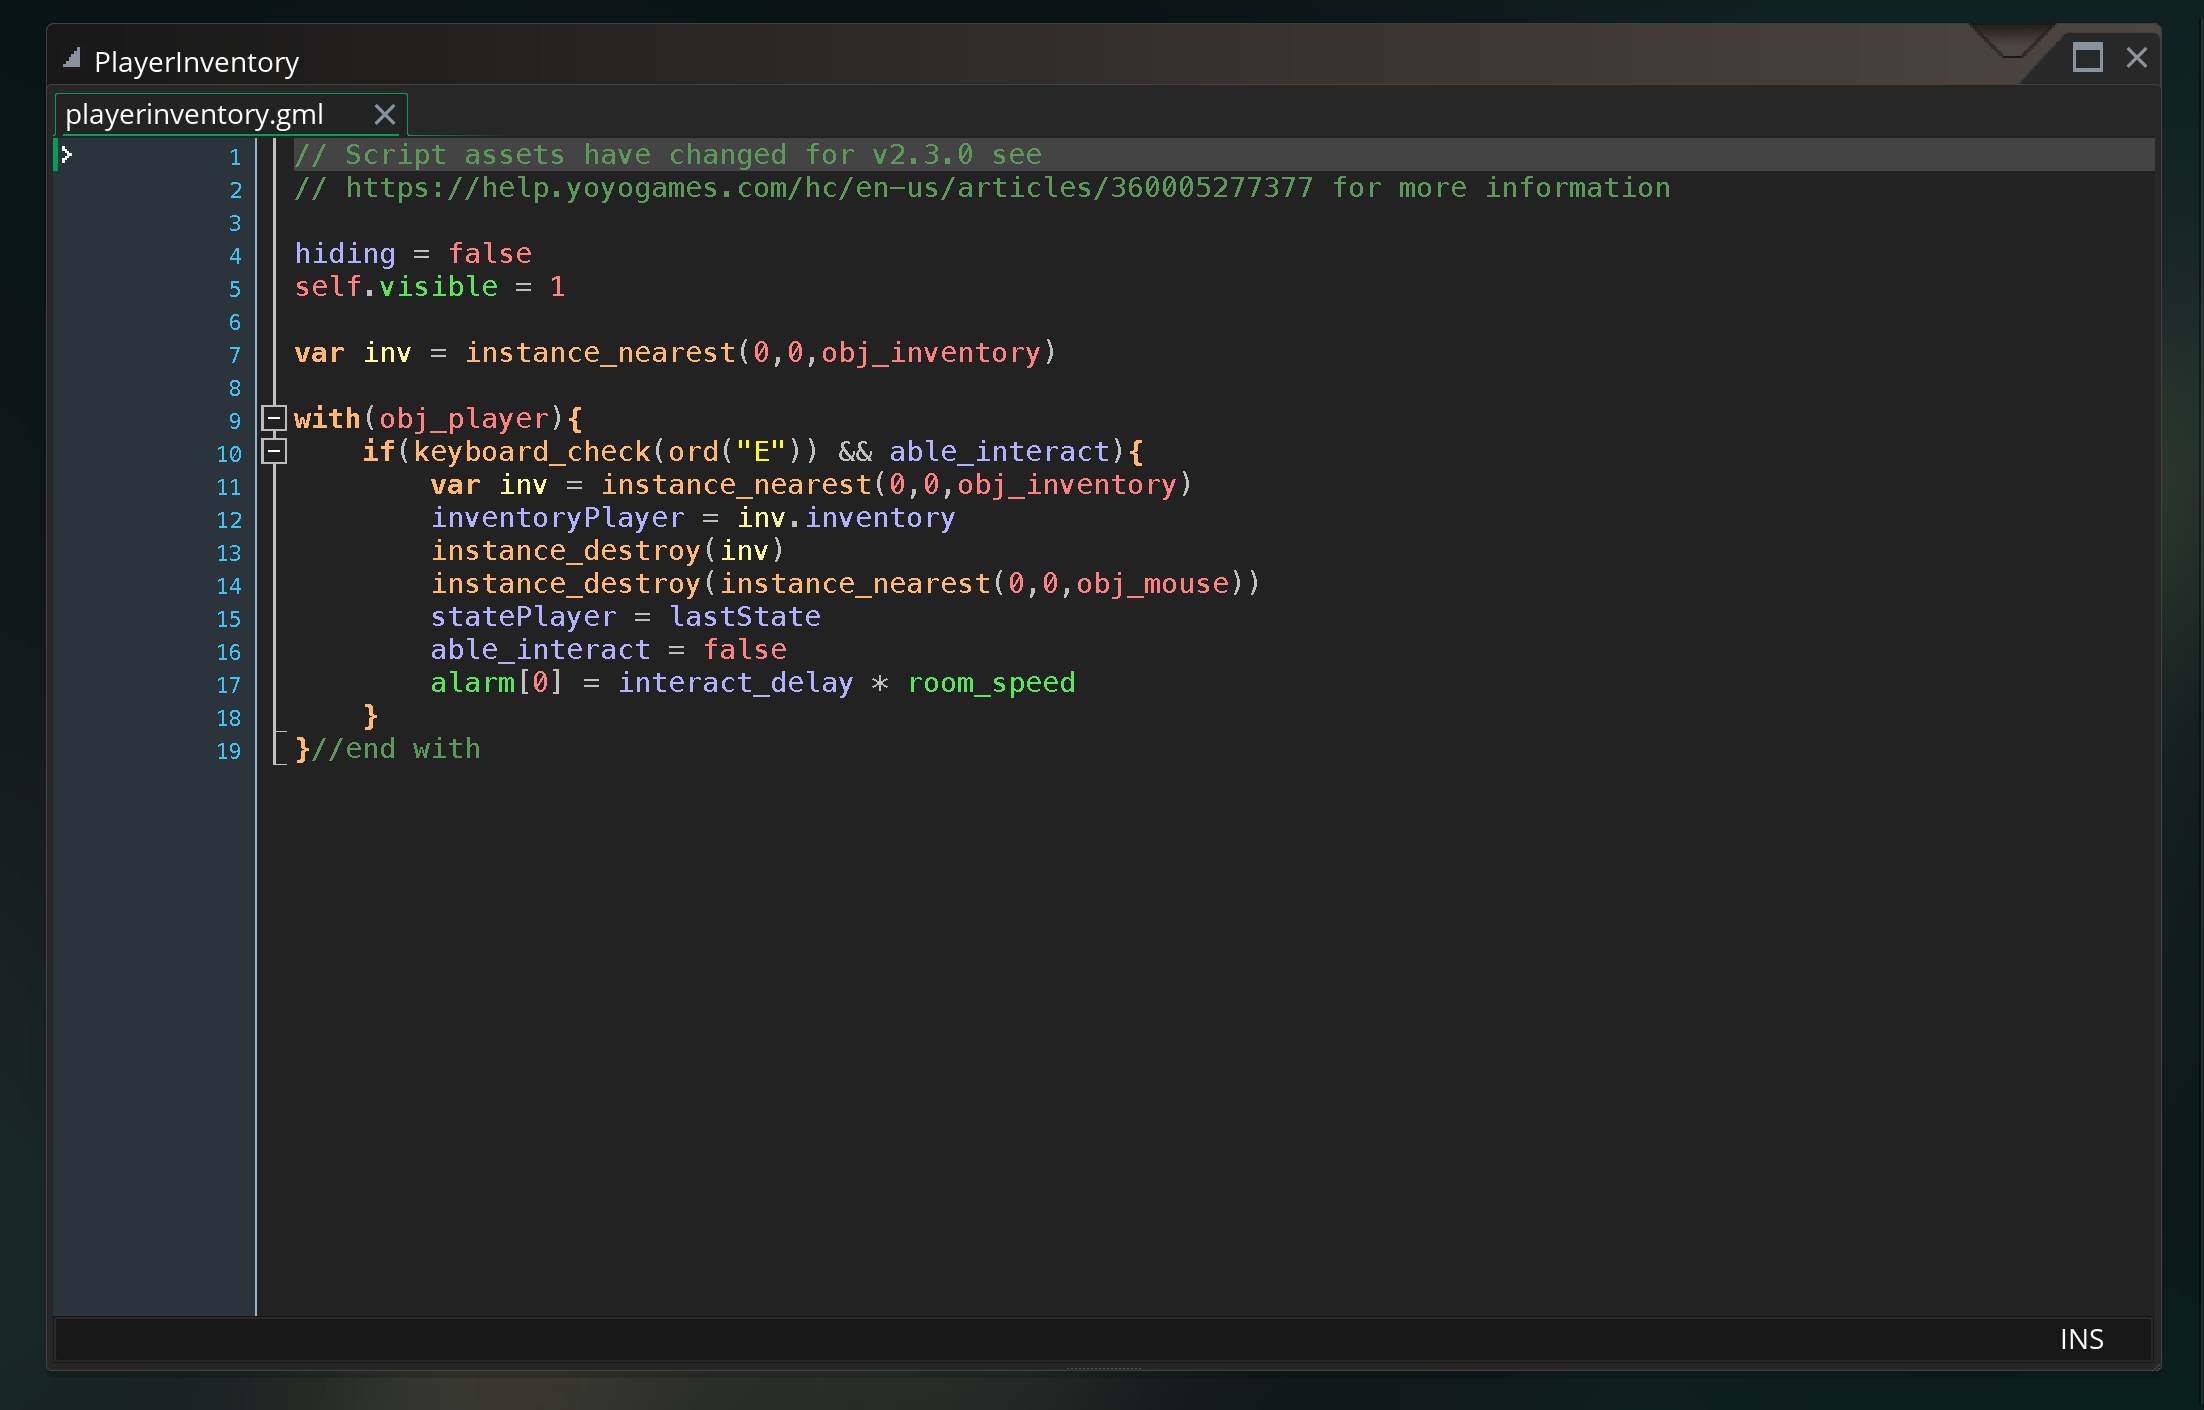Click the first comment line about Script assets
2204x1410 pixels.
(x=668, y=155)
